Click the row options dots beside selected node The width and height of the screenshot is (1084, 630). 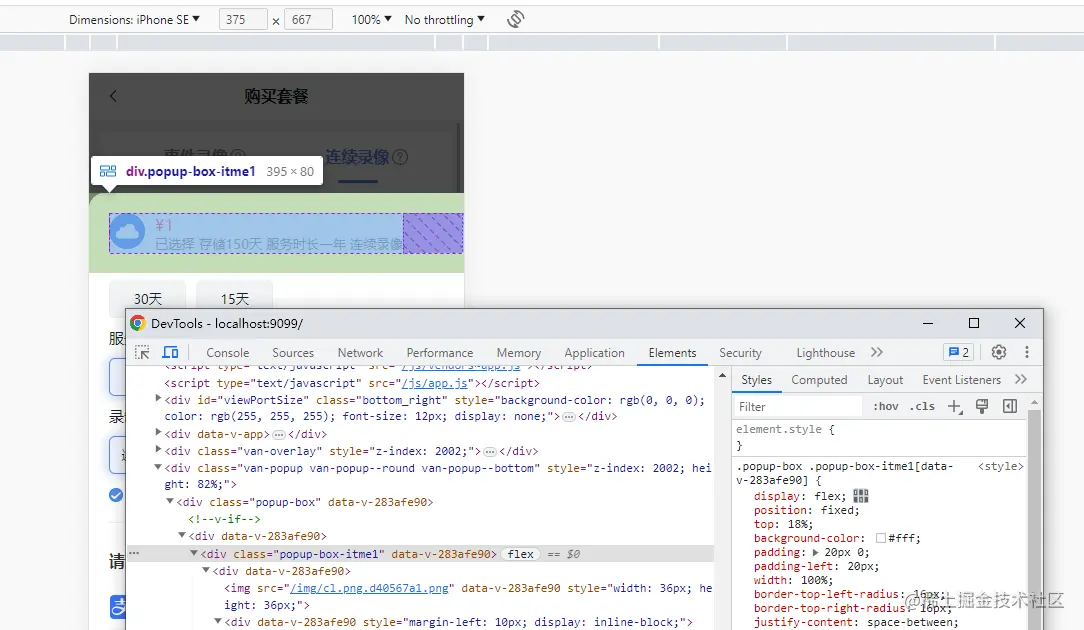(x=134, y=553)
